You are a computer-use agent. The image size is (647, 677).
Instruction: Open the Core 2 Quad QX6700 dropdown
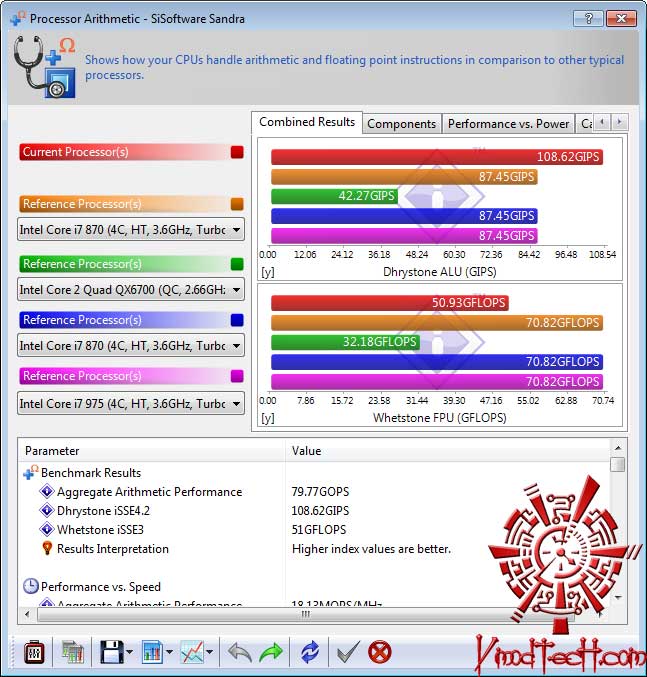click(x=131, y=290)
